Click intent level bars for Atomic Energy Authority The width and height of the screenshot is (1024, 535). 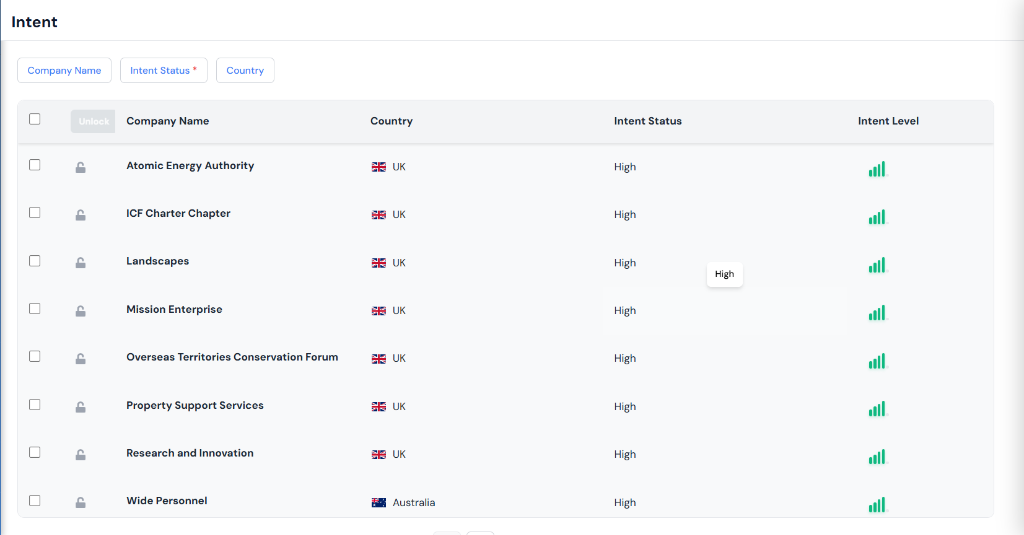[x=878, y=169]
